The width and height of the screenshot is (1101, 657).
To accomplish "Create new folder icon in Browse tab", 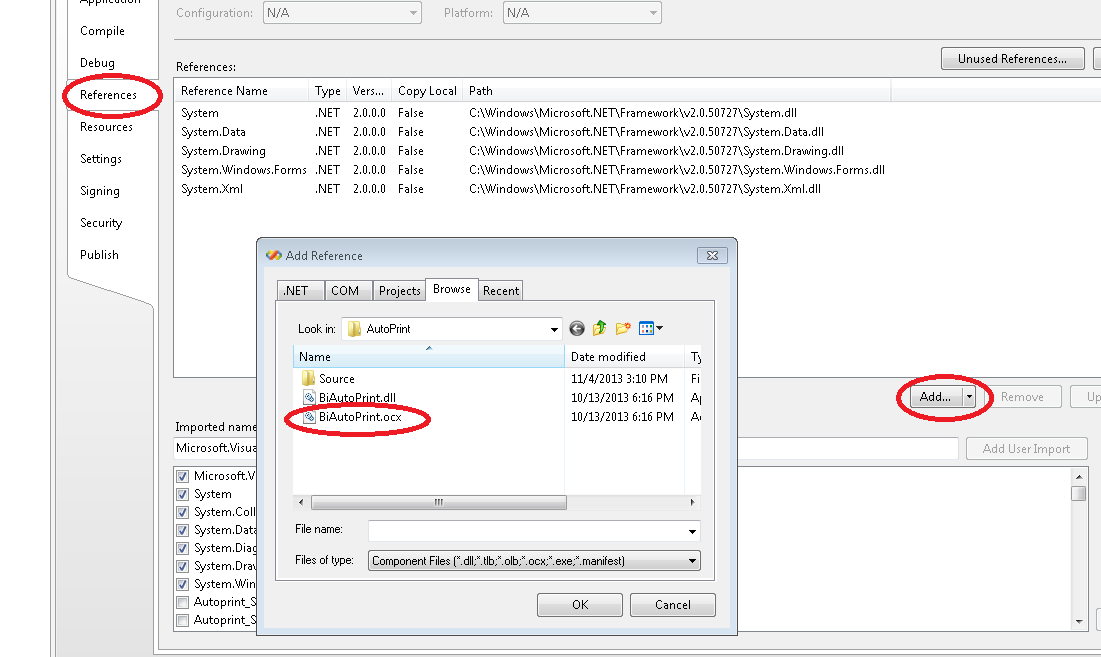I will (623, 328).
